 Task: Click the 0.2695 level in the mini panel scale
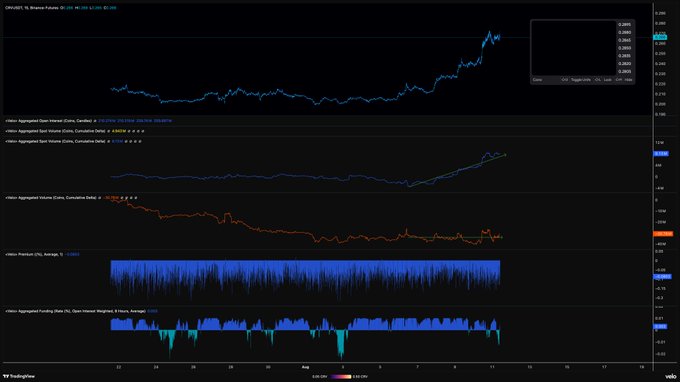pyautogui.click(x=624, y=25)
